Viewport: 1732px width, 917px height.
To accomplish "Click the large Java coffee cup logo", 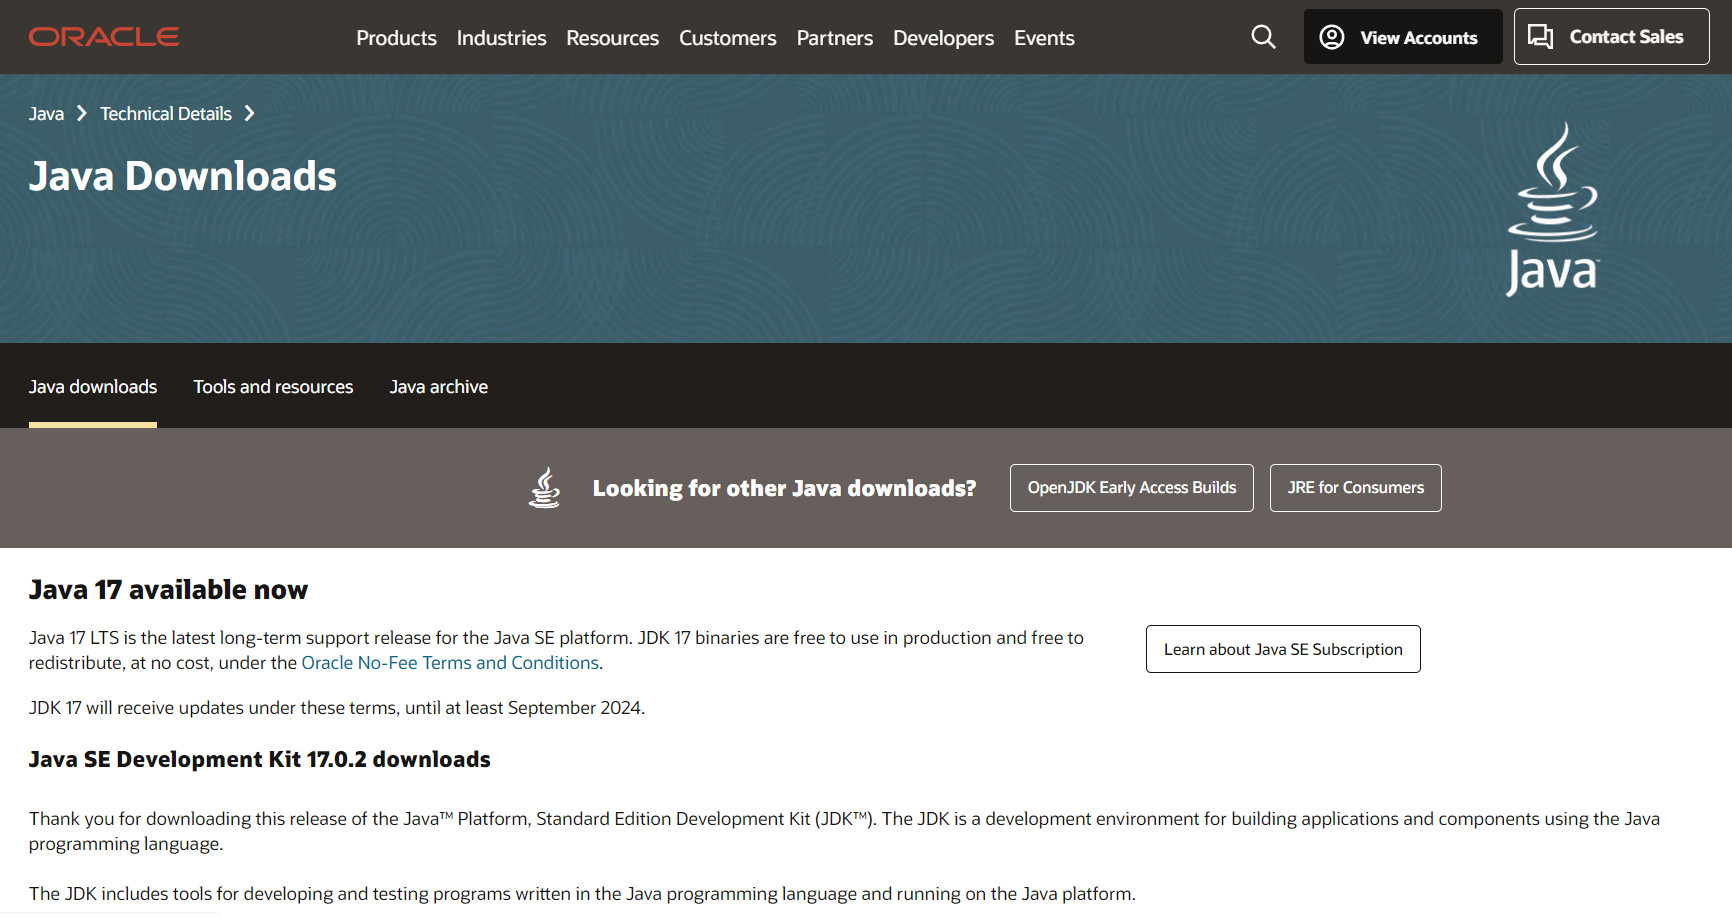I will coord(1553,209).
